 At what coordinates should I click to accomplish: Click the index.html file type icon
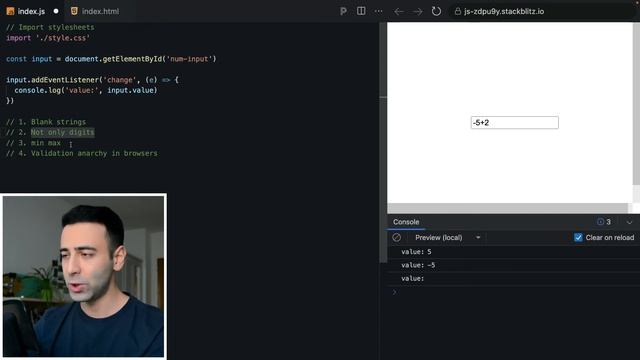coord(74,11)
